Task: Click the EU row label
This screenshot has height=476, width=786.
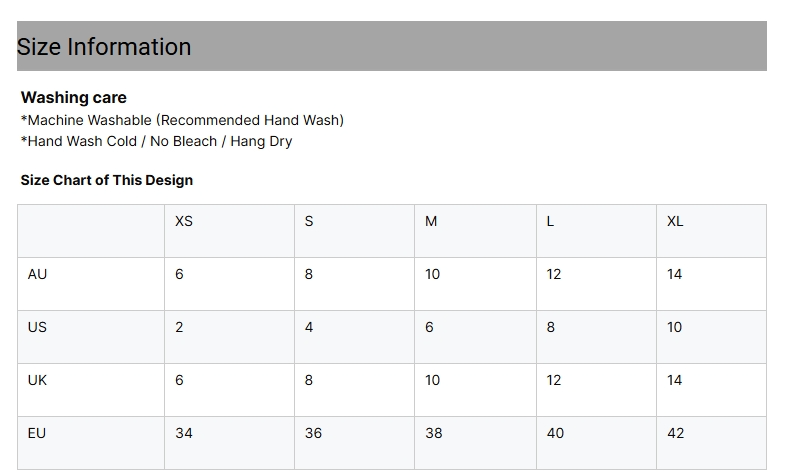Action: [x=37, y=433]
